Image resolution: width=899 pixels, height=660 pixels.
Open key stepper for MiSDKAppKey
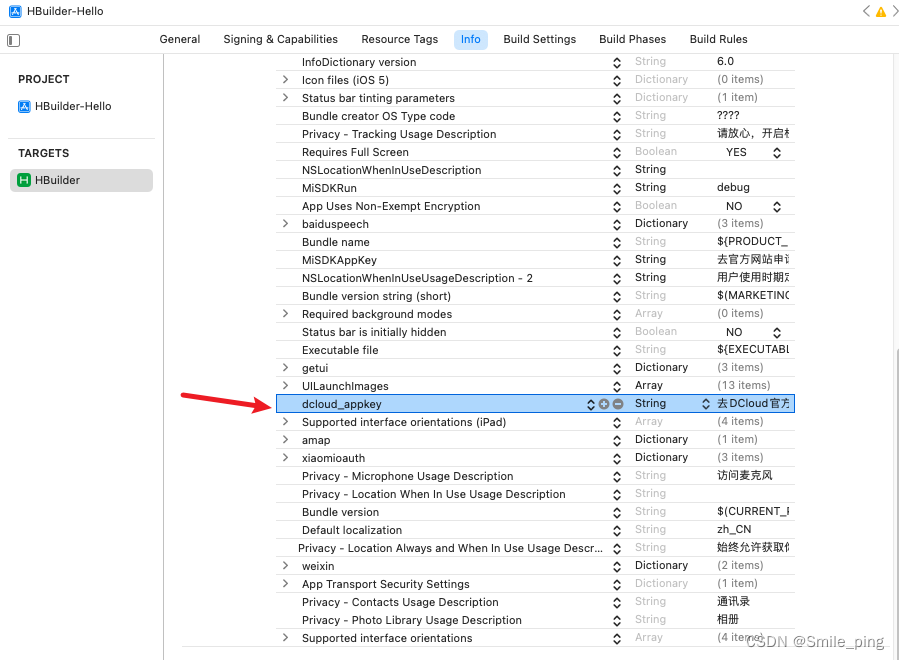click(617, 261)
